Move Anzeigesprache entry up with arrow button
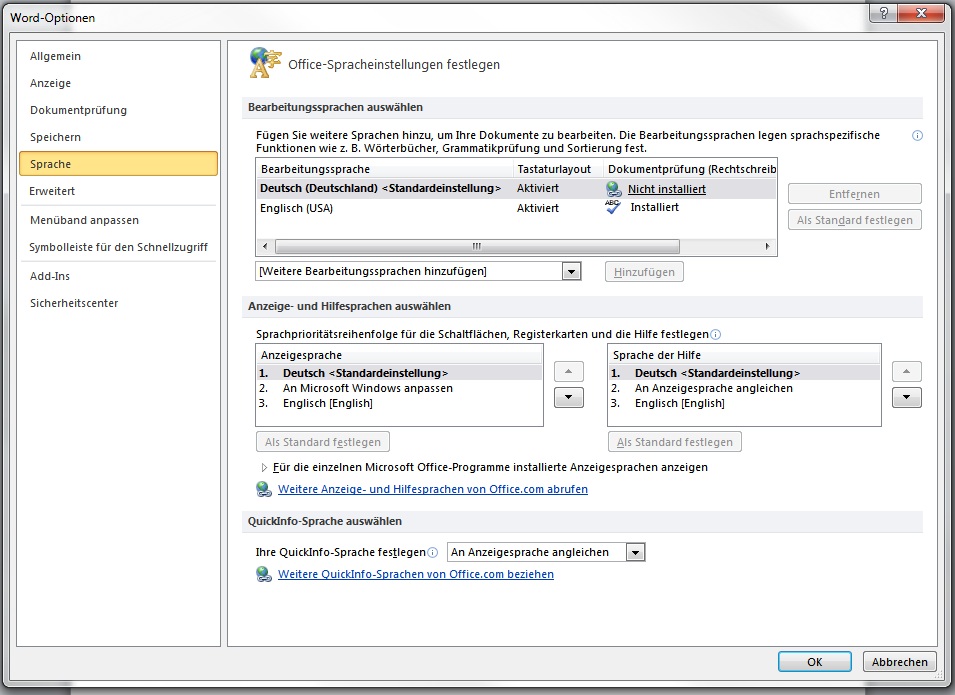 pos(568,372)
